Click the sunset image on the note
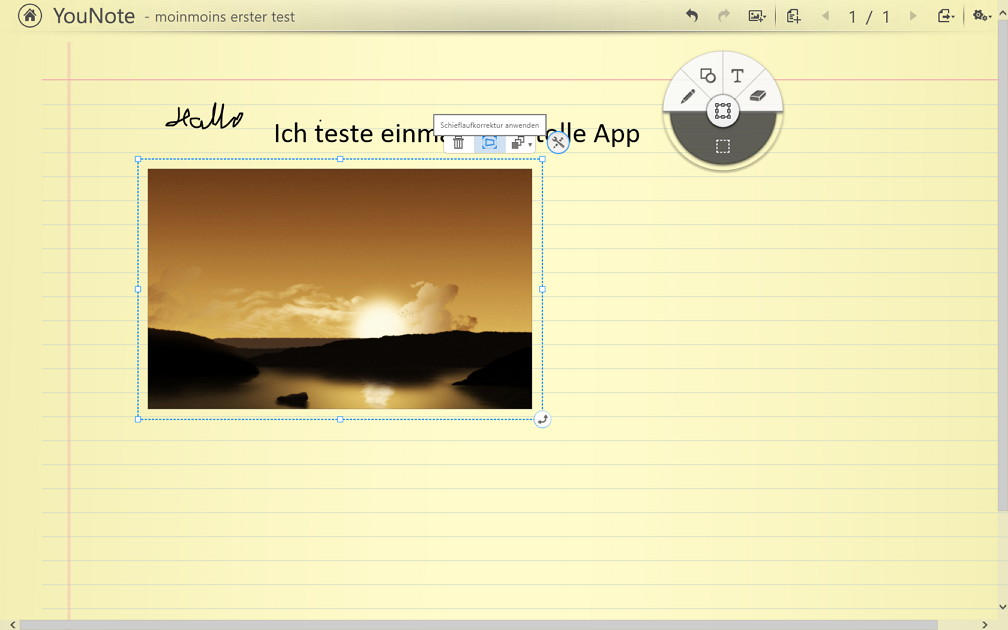This screenshot has height=630, width=1008. (x=339, y=289)
